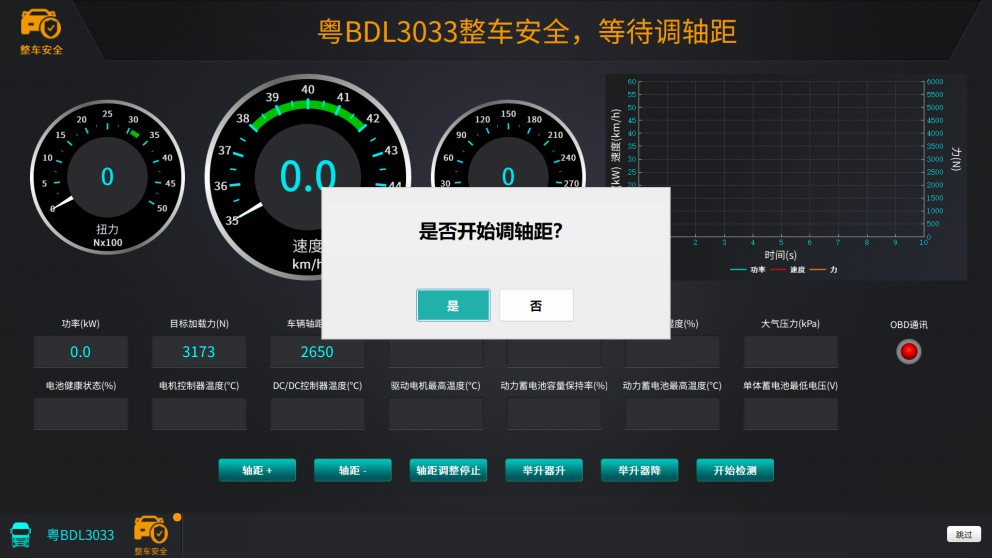
Task: Click the red OBD通讯 indicator light
Action: (x=908, y=351)
